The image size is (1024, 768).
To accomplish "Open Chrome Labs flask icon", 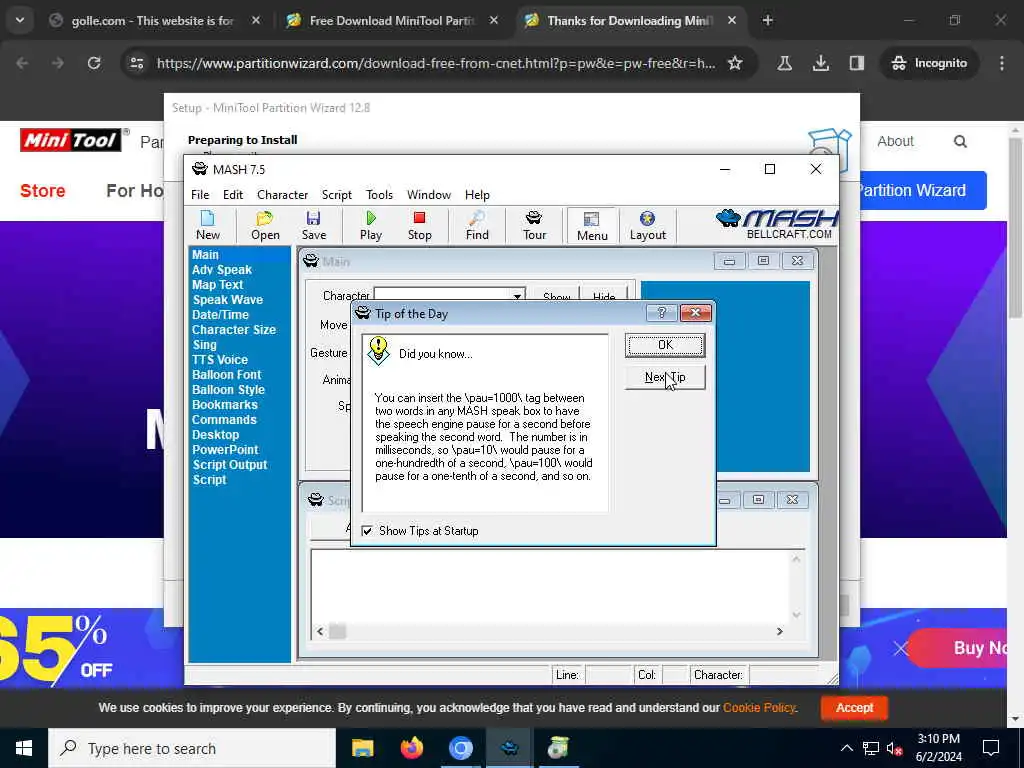I will [x=785, y=63].
